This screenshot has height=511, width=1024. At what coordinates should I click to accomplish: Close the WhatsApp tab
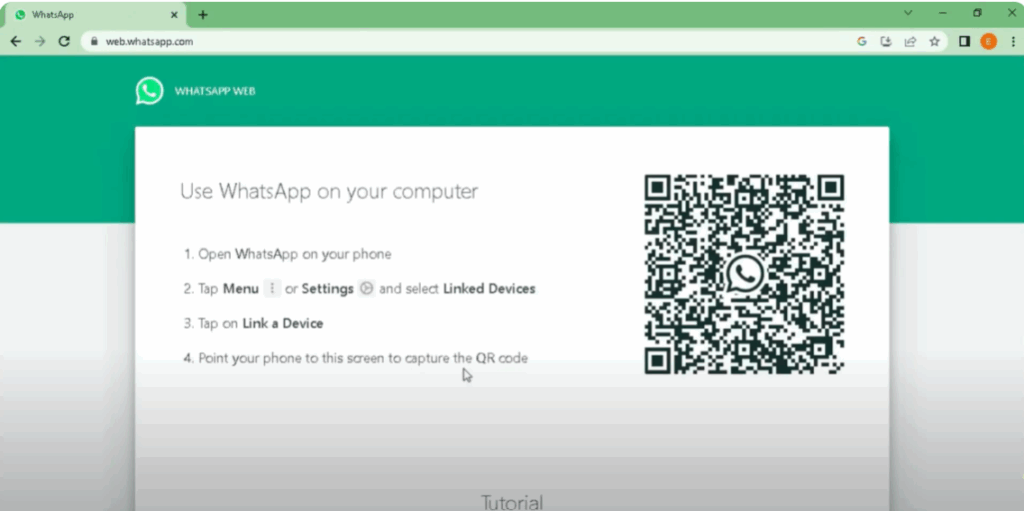[x=173, y=14]
